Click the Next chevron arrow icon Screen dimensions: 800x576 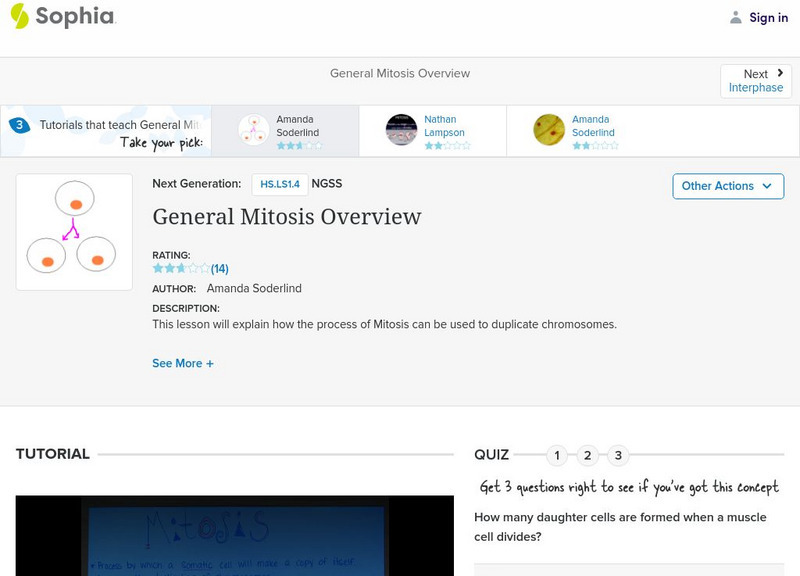coord(780,73)
